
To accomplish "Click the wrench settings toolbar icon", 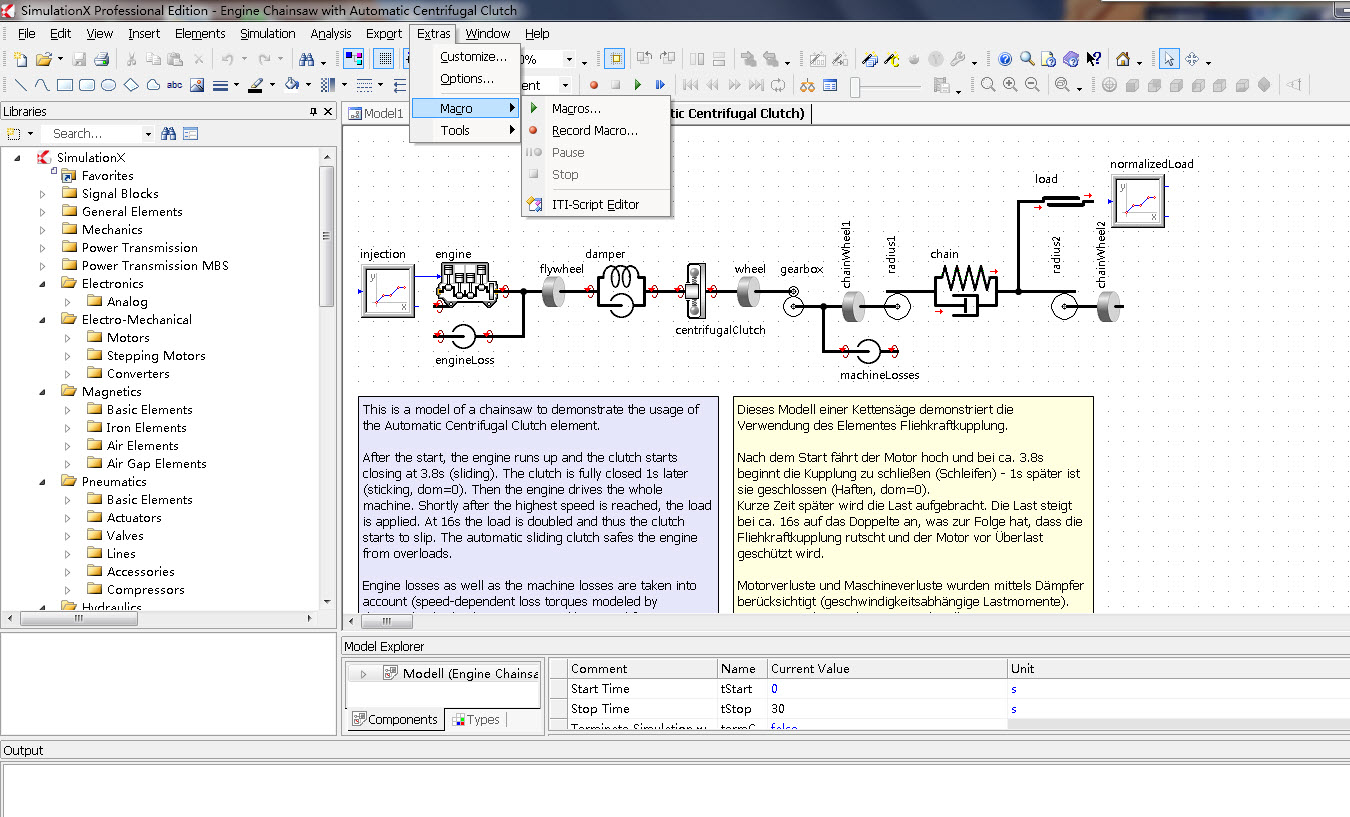I will click(957, 60).
